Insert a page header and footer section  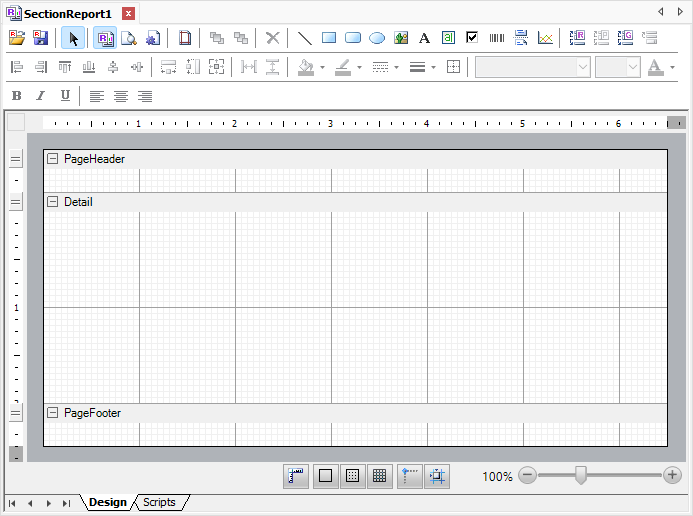(x=601, y=38)
